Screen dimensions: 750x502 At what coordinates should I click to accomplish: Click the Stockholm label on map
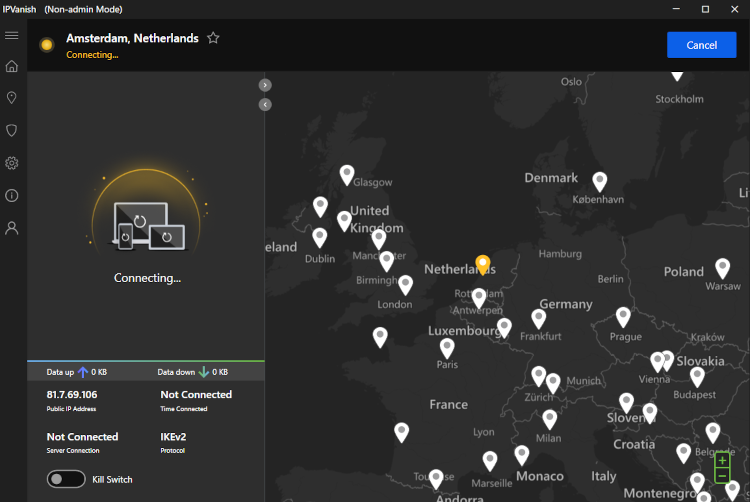click(x=679, y=99)
